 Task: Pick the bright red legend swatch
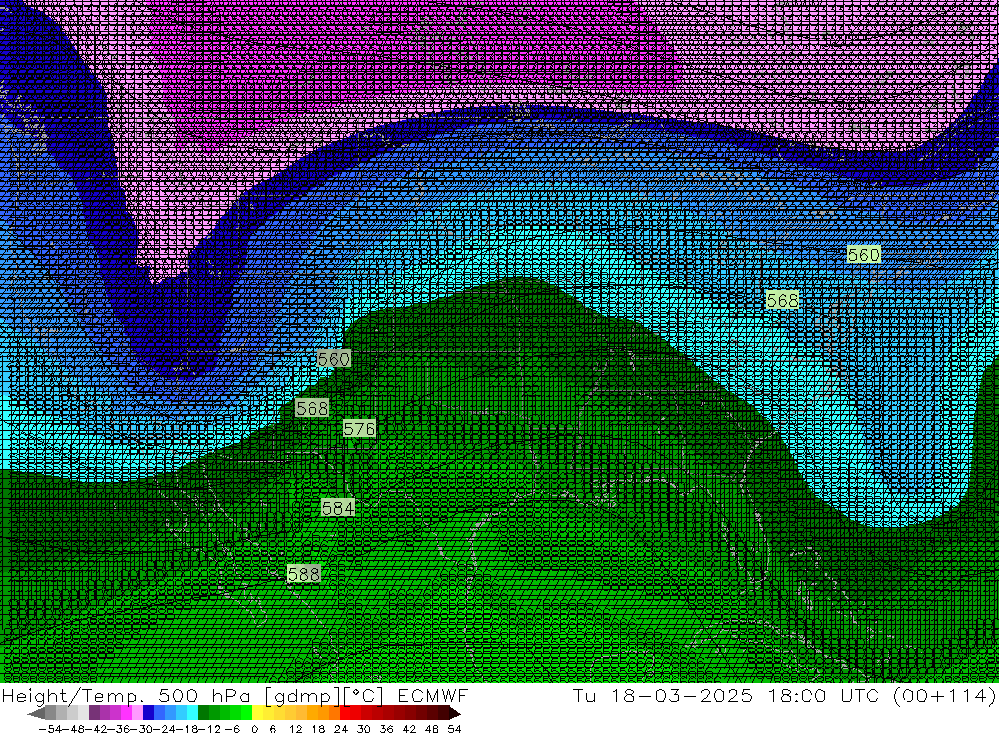click(x=345, y=713)
